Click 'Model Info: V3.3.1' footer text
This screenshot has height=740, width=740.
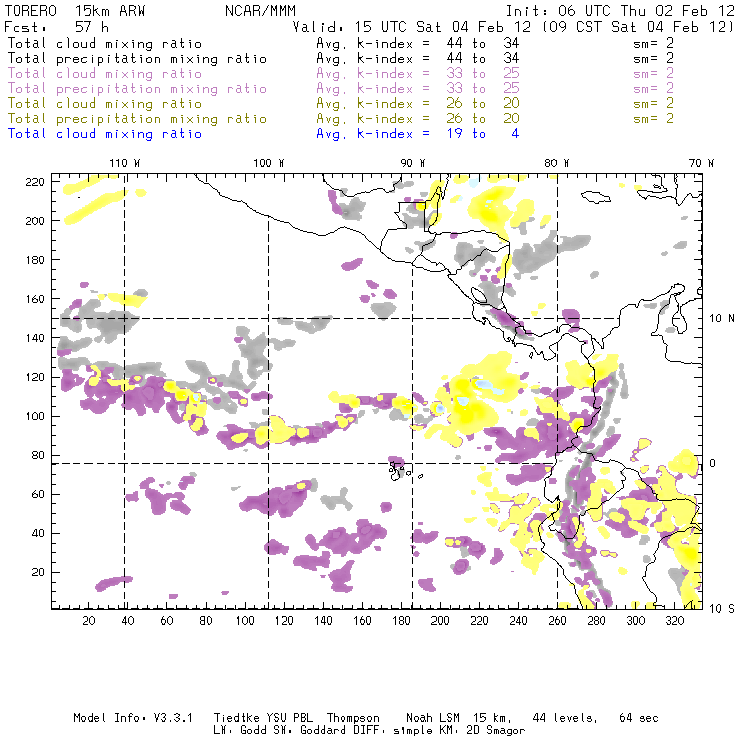point(133,718)
